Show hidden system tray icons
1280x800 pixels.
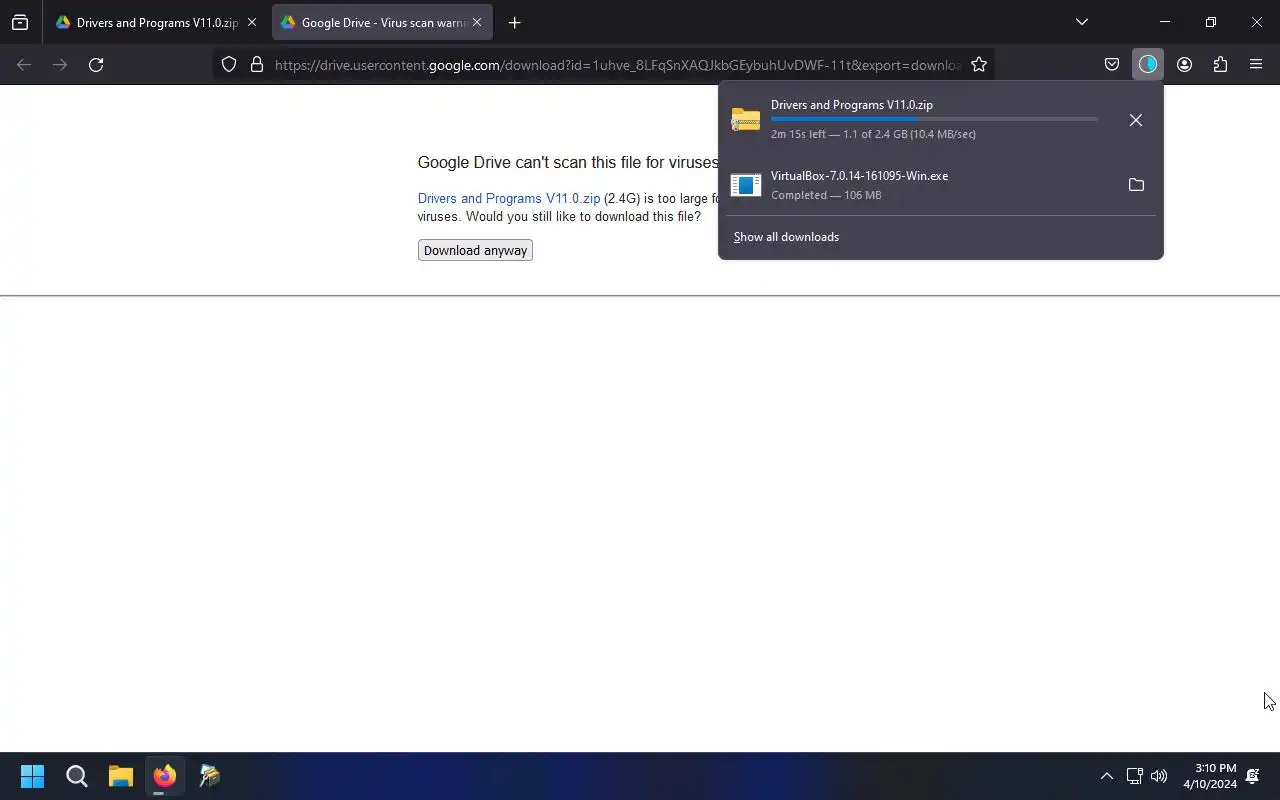click(1106, 776)
